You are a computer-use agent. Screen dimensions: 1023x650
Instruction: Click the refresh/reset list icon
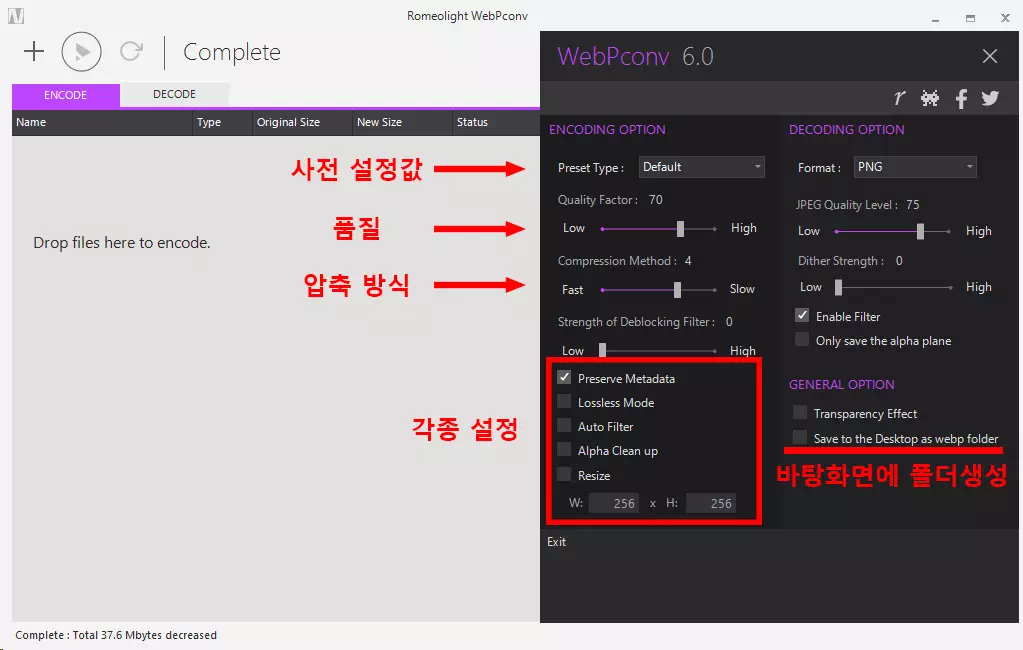click(131, 51)
